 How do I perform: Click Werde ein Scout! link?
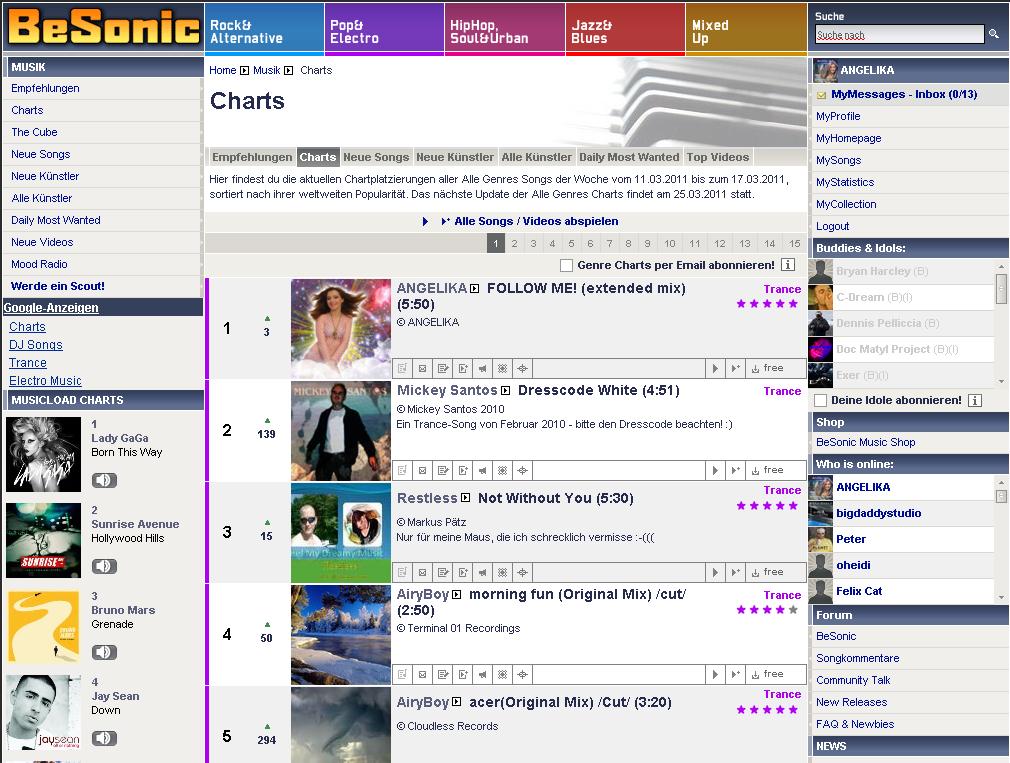[58, 286]
